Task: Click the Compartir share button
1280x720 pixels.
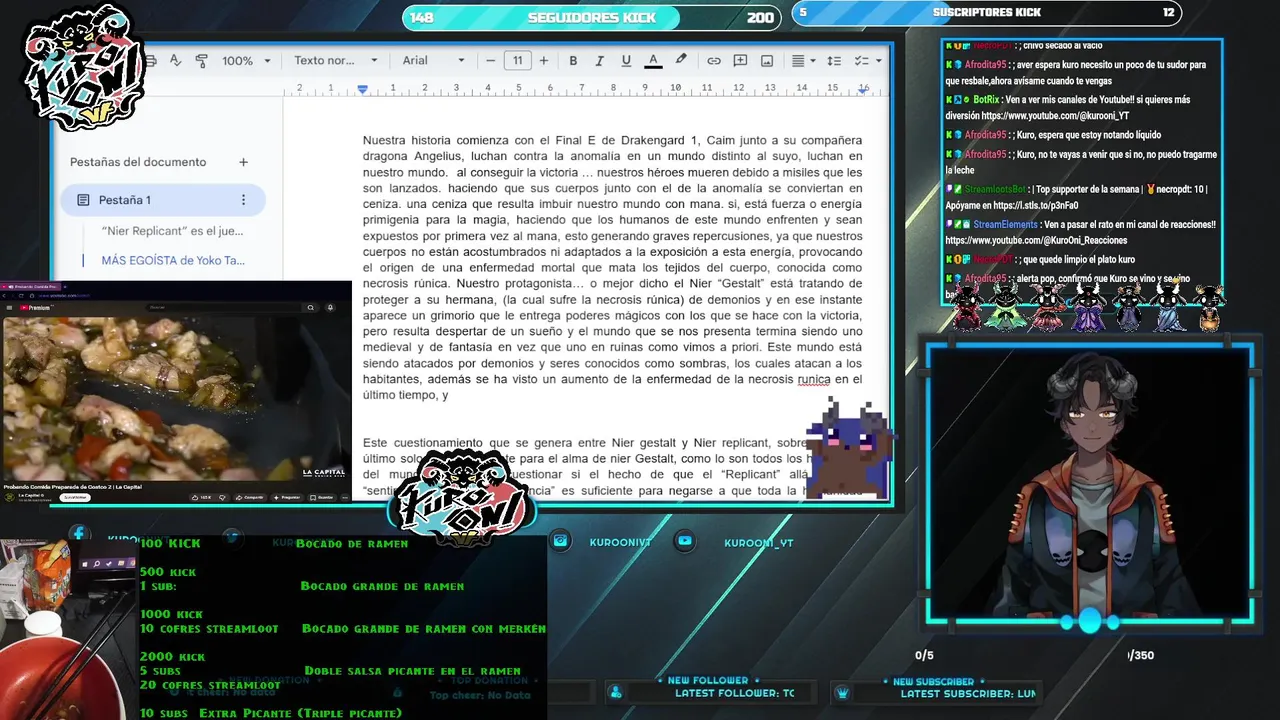Action: 250,497
